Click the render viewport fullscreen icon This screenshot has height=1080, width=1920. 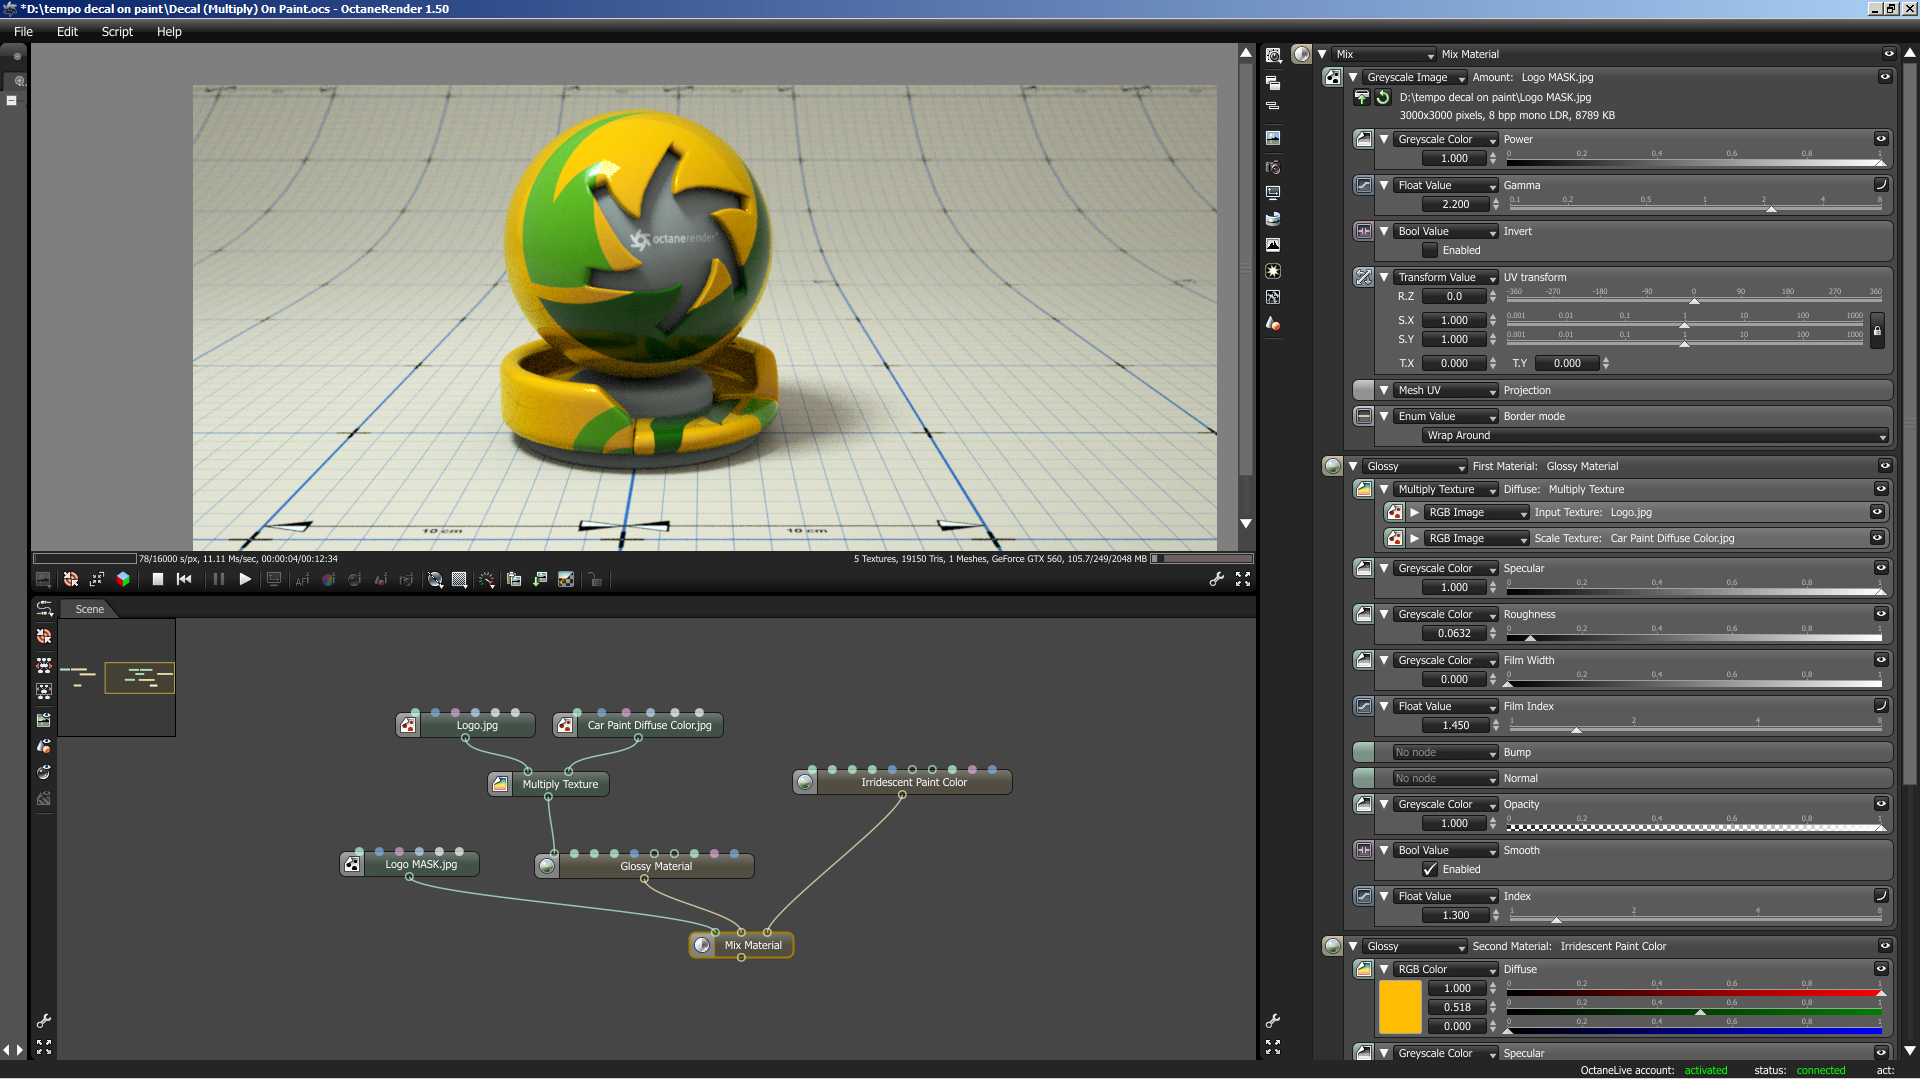tap(1243, 579)
